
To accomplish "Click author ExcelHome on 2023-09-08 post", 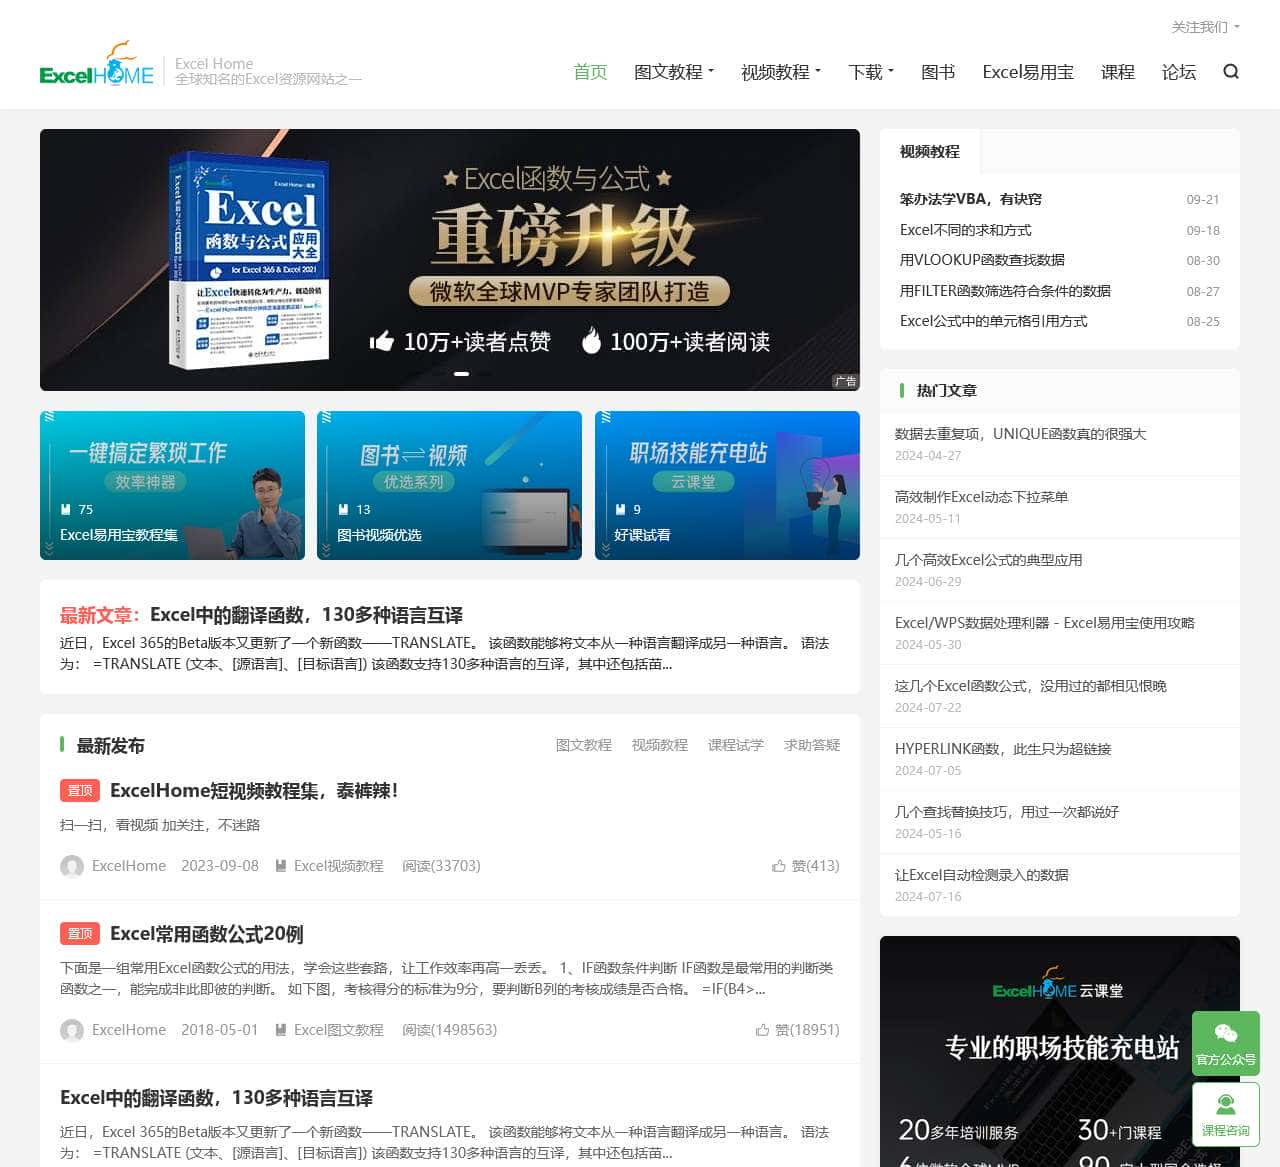I will [x=129, y=866].
